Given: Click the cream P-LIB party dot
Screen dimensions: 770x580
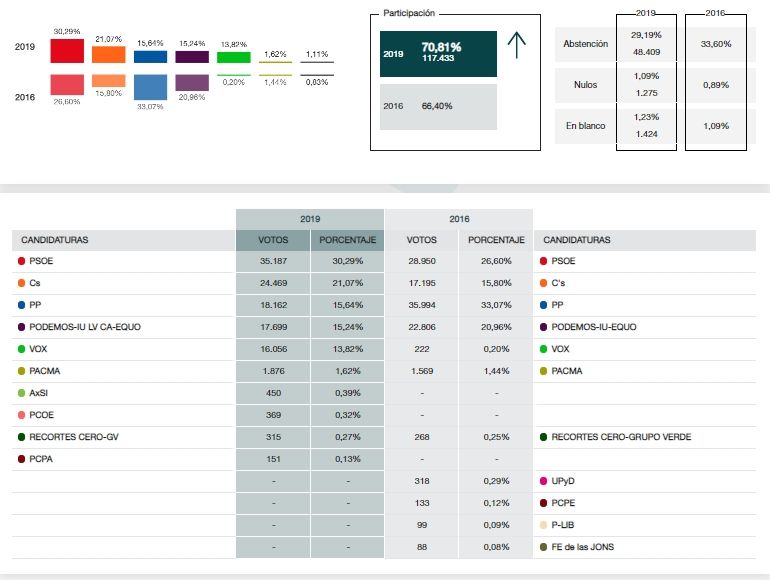Looking at the screenshot, I should [x=543, y=525].
